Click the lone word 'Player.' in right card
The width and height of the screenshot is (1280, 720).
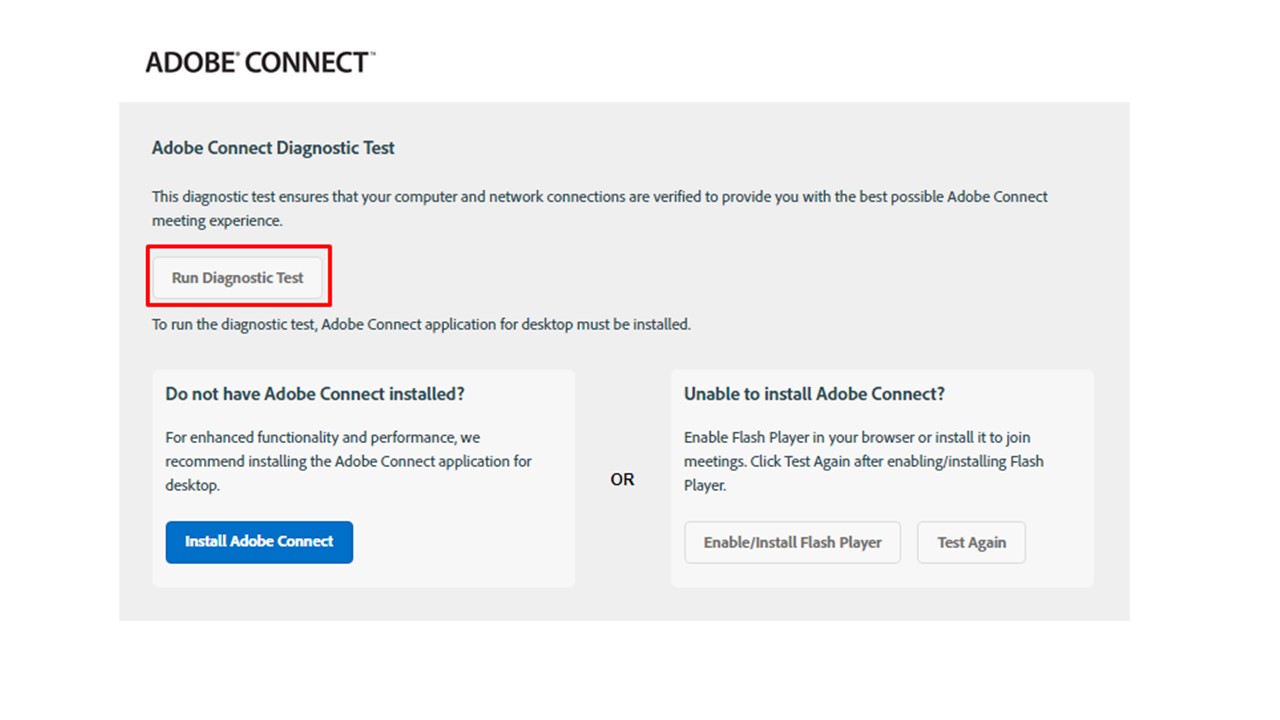coord(705,485)
